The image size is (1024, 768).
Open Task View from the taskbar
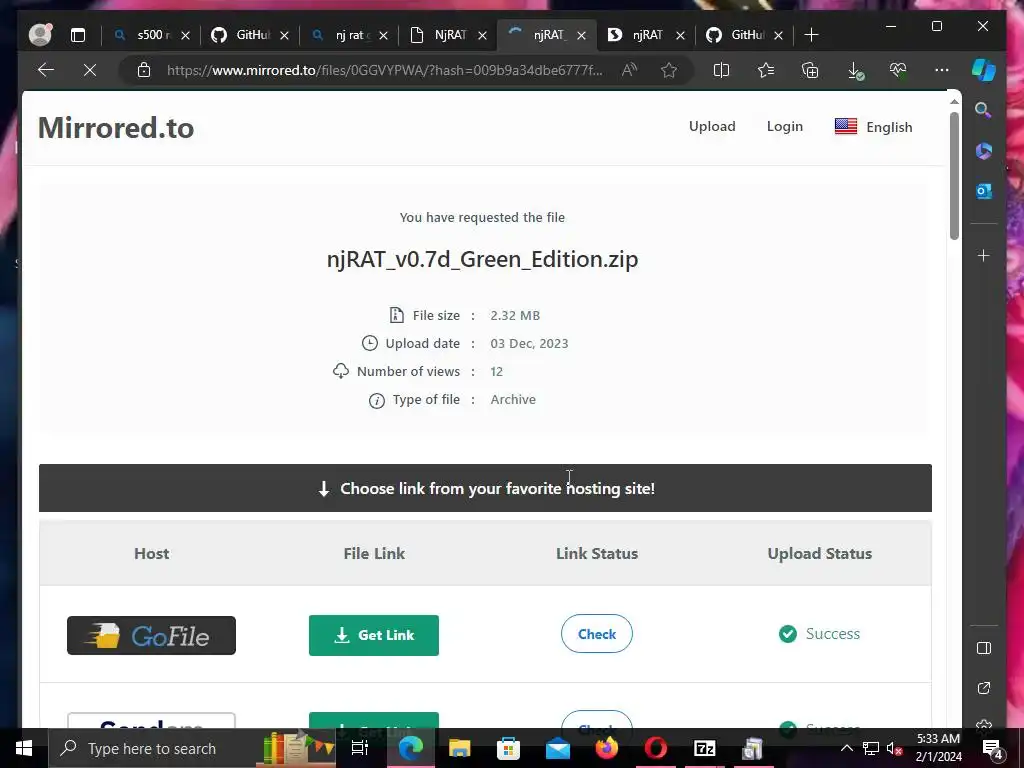coord(360,748)
